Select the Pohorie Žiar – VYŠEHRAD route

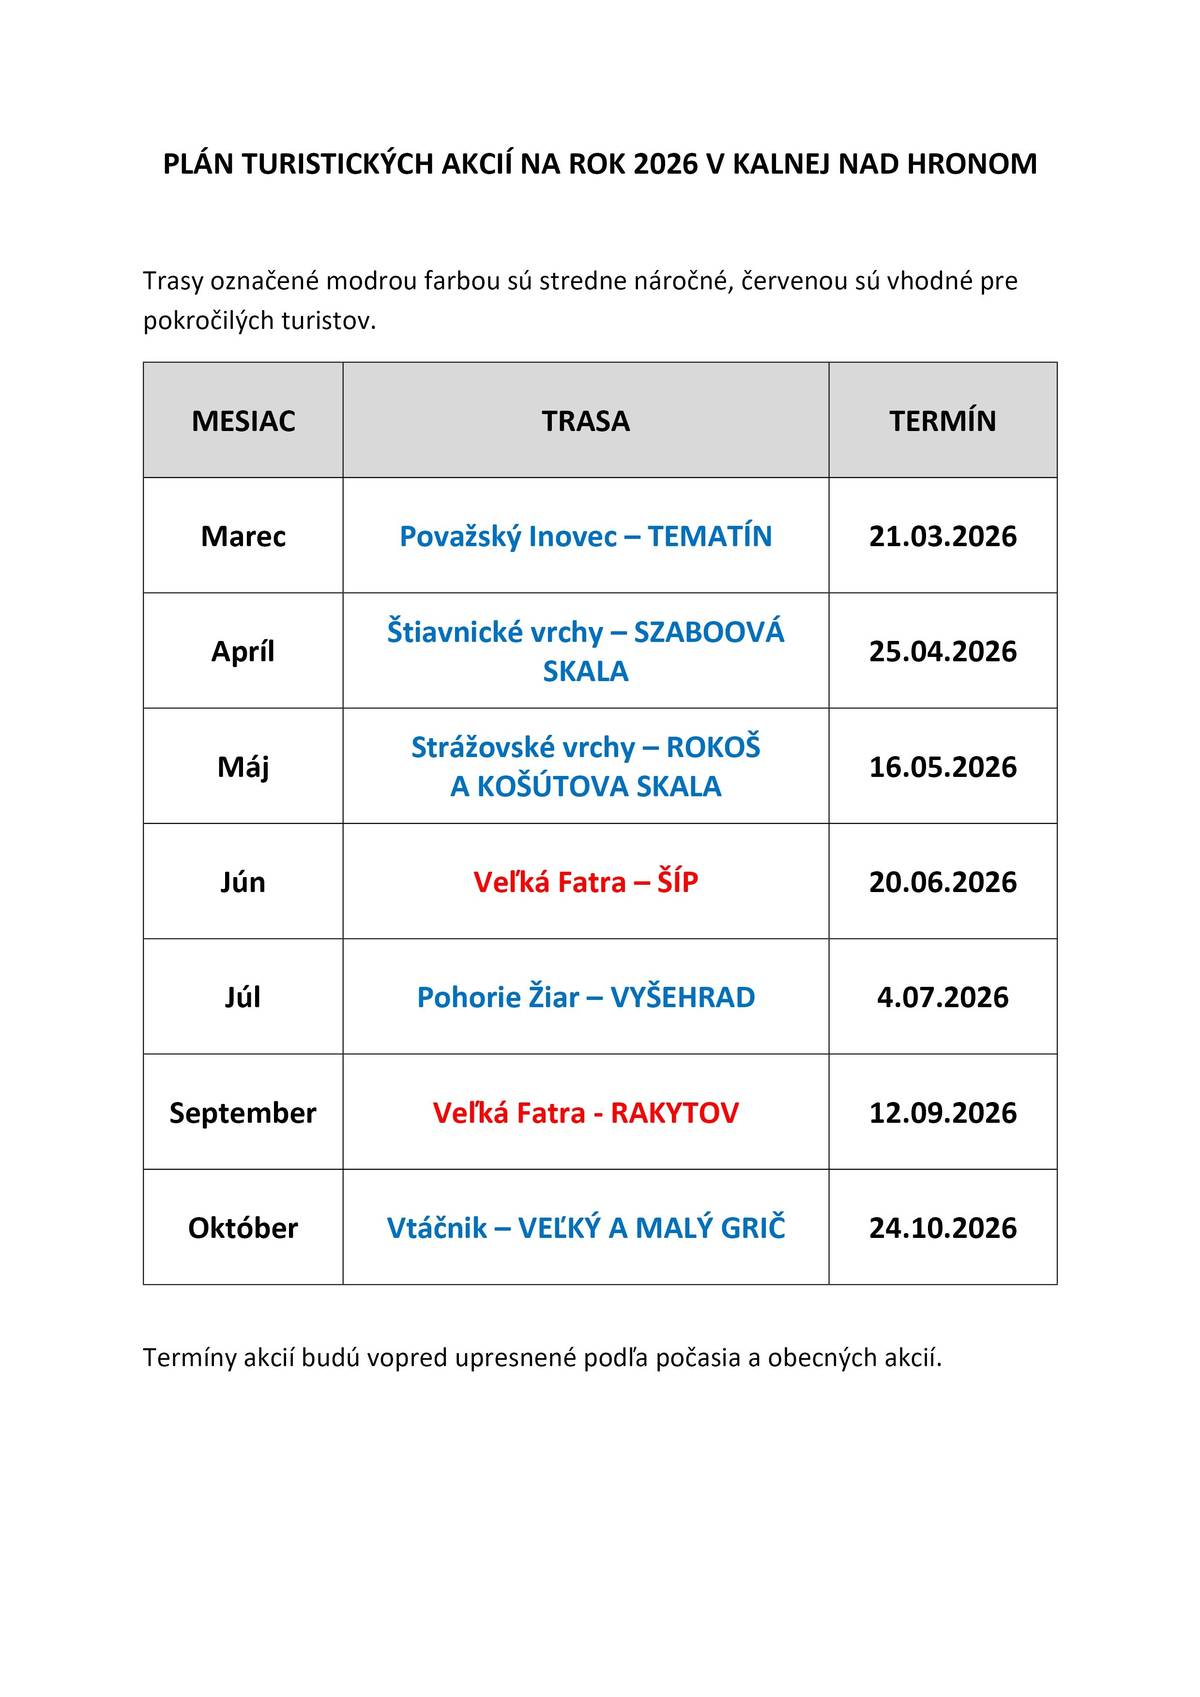click(x=585, y=997)
